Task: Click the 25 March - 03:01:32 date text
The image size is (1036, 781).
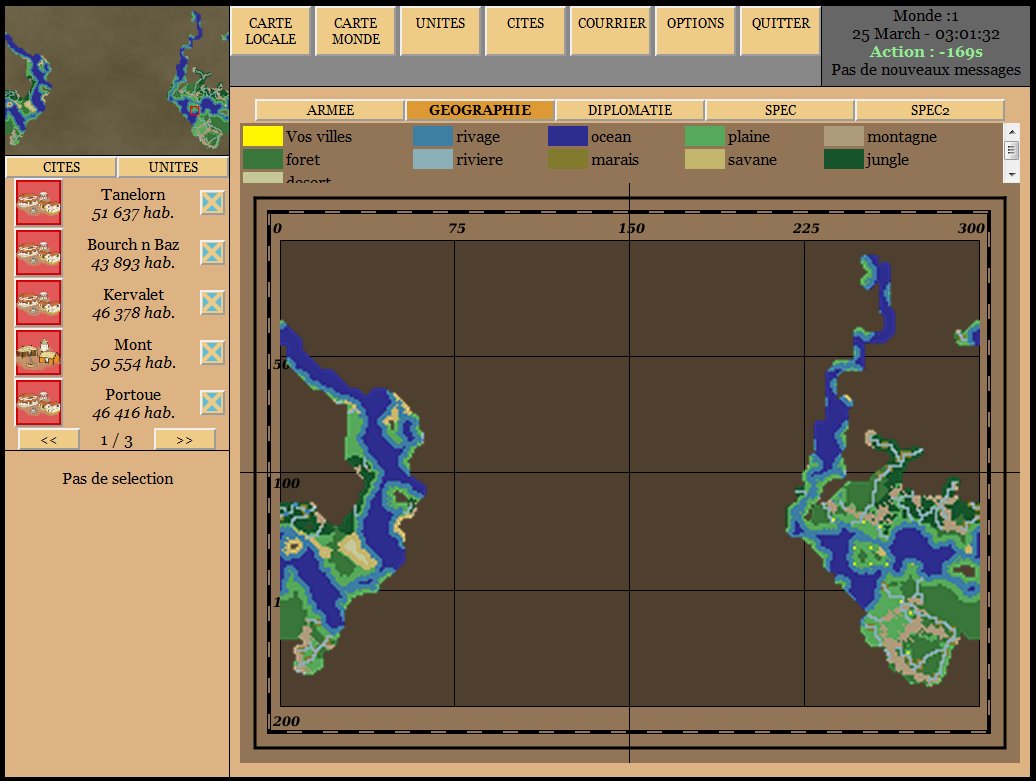Action: 926,34
